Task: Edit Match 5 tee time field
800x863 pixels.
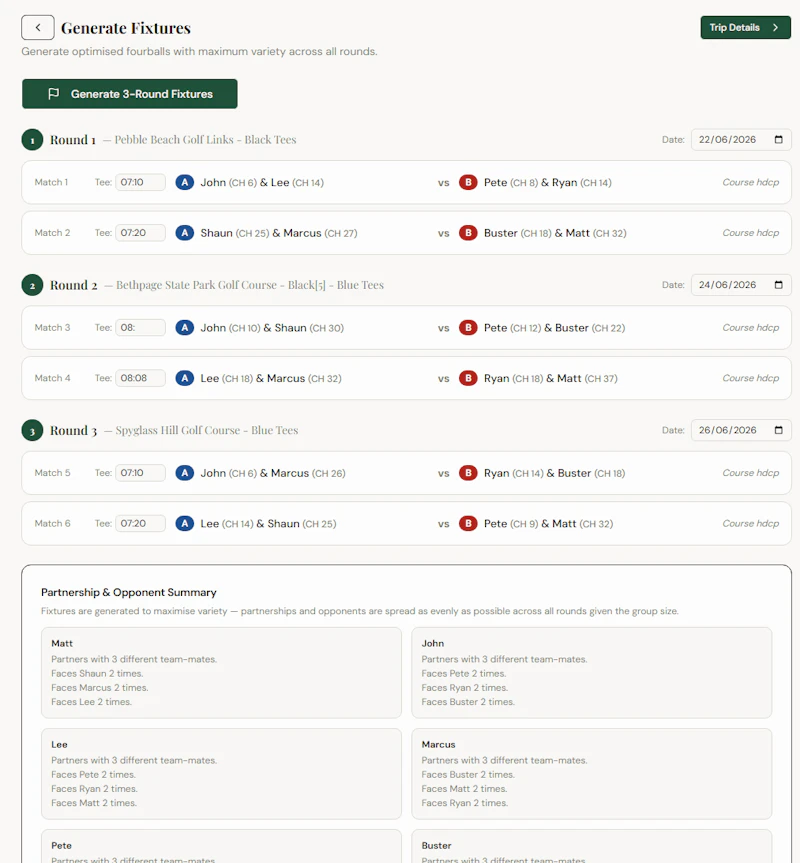Action: pos(140,473)
